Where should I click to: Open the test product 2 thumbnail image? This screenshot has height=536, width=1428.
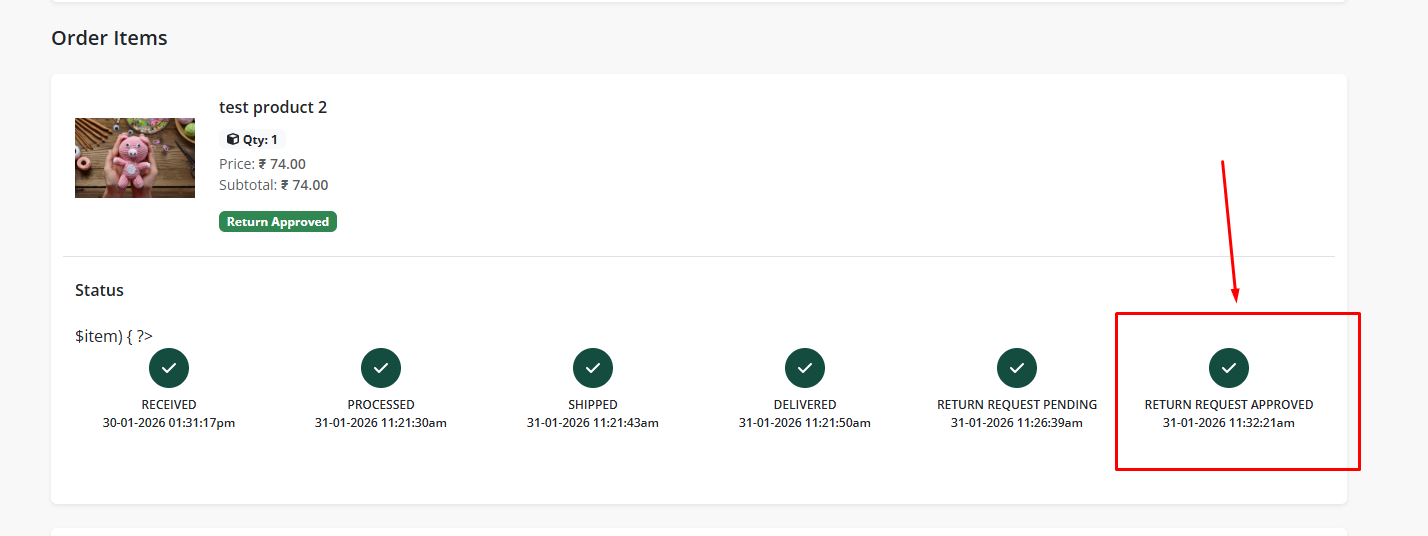pyautogui.click(x=135, y=158)
